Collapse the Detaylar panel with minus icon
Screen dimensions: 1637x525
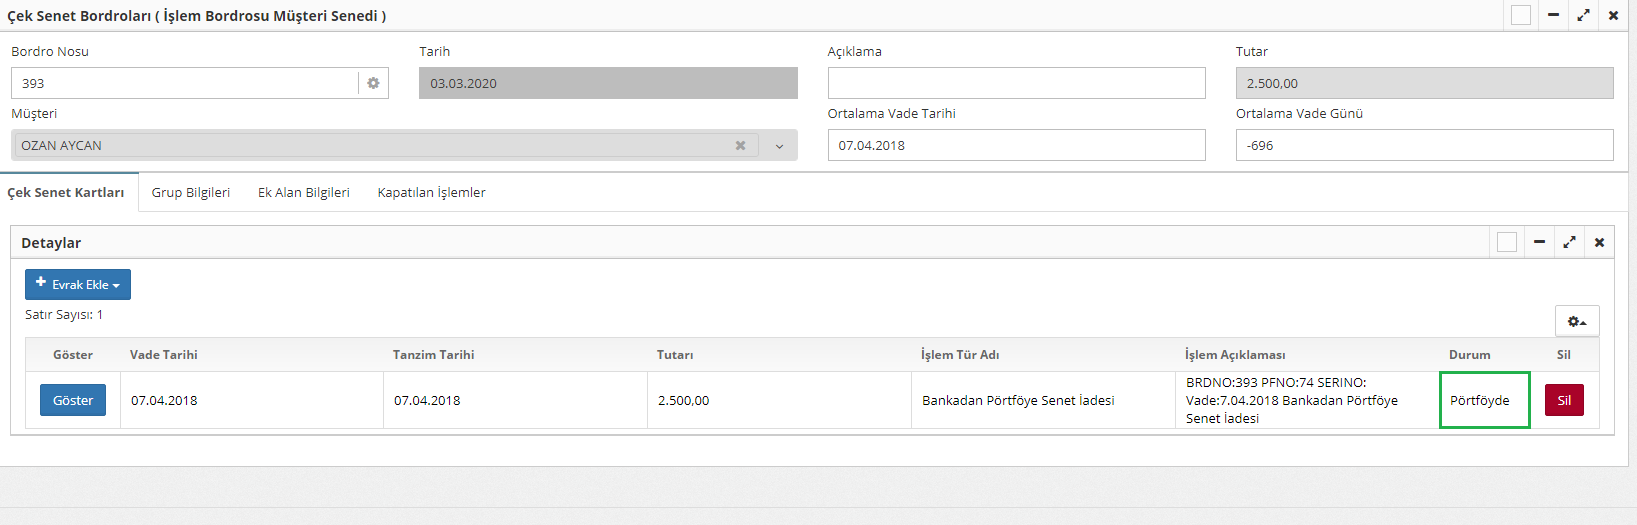[1539, 242]
